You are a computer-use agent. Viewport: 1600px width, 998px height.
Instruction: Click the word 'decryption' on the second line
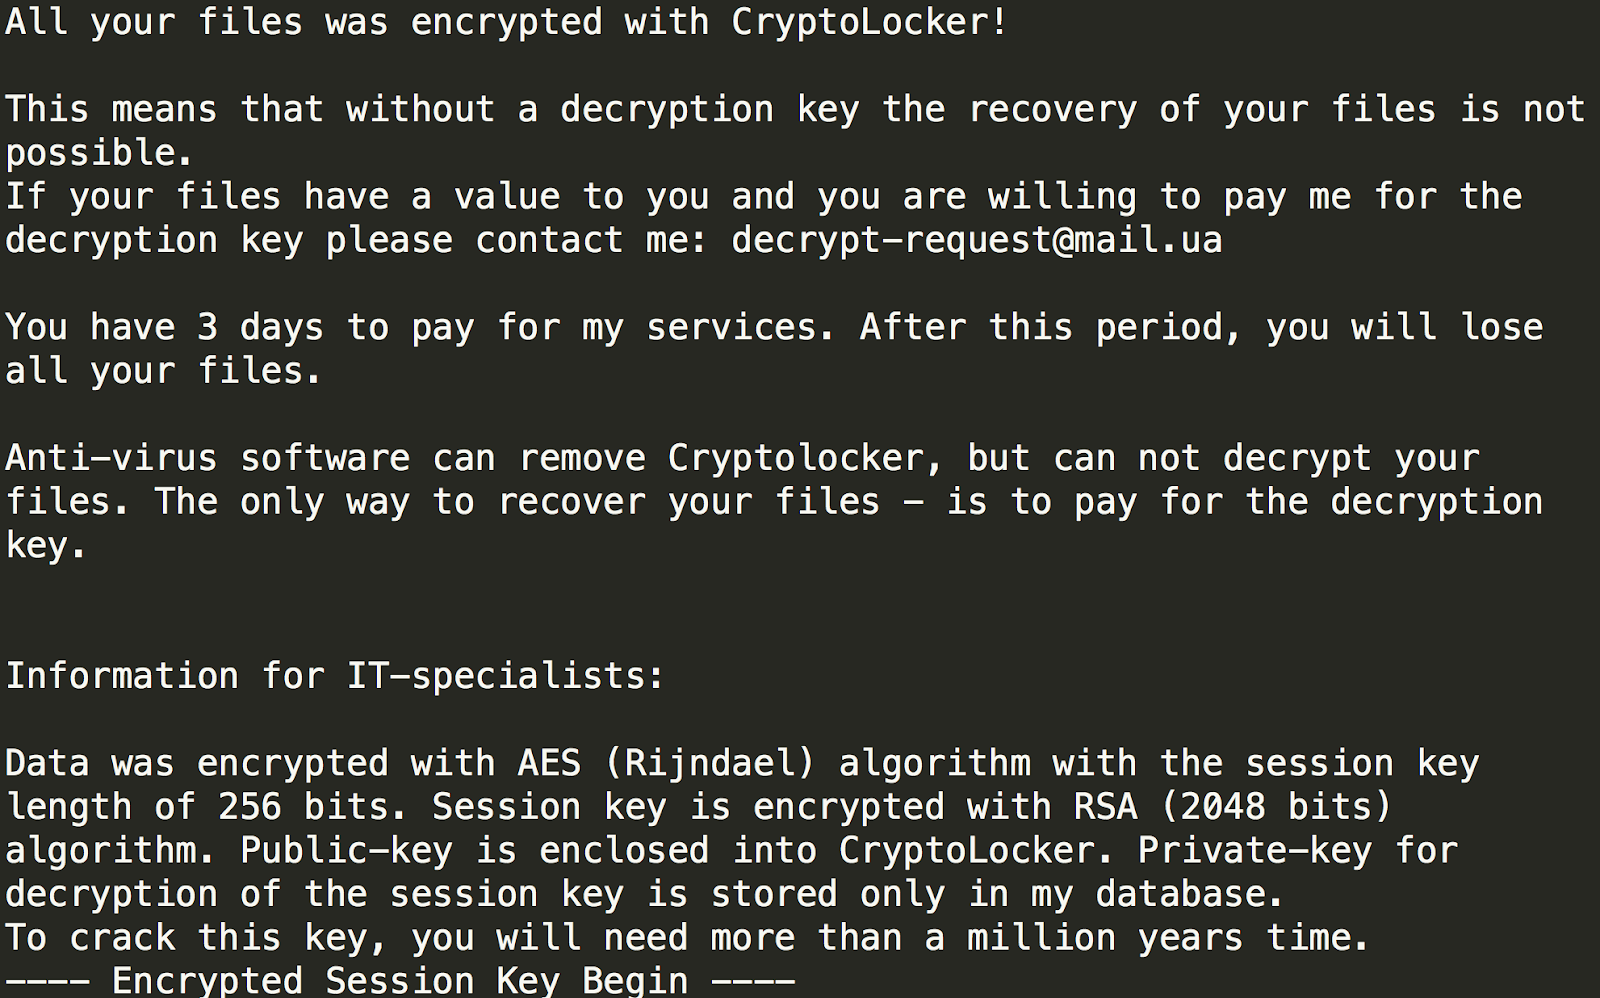[x=667, y=110]
